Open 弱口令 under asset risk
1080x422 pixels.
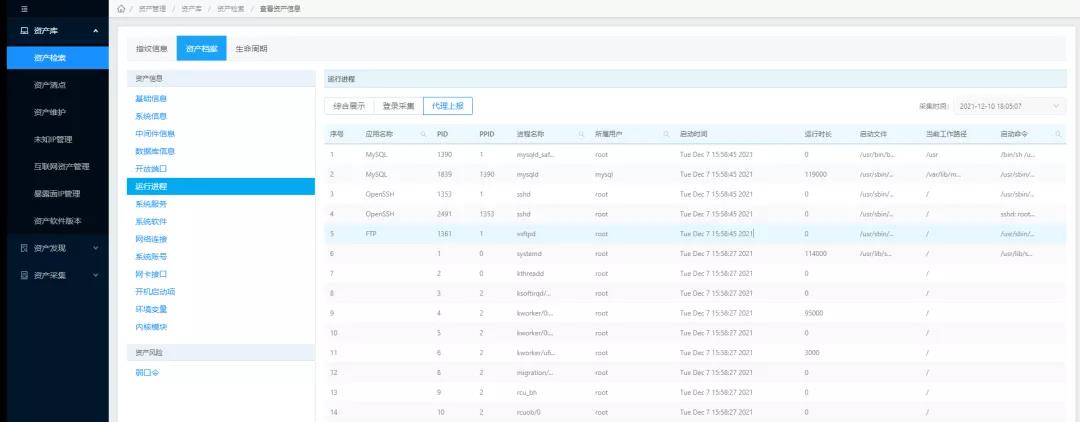[147, 373]
